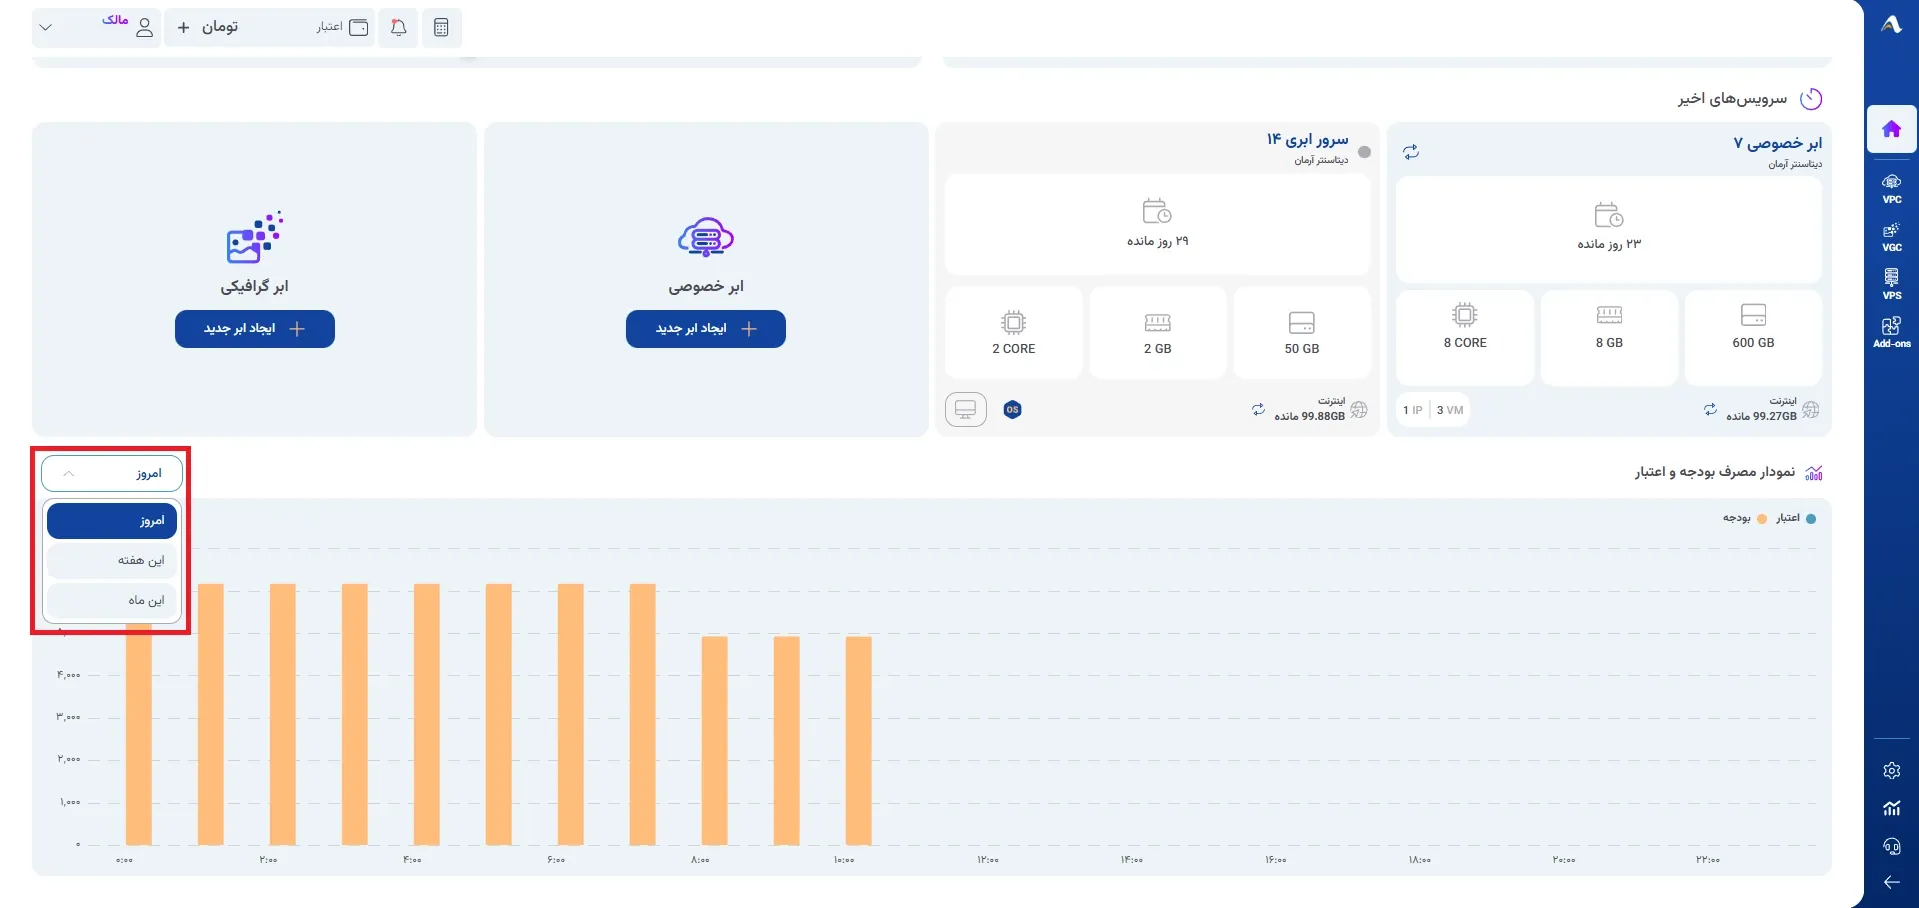Open the console monitor icon on سرور ابری ۱۴
The image size is (1919, 908).
coord(966,410)
